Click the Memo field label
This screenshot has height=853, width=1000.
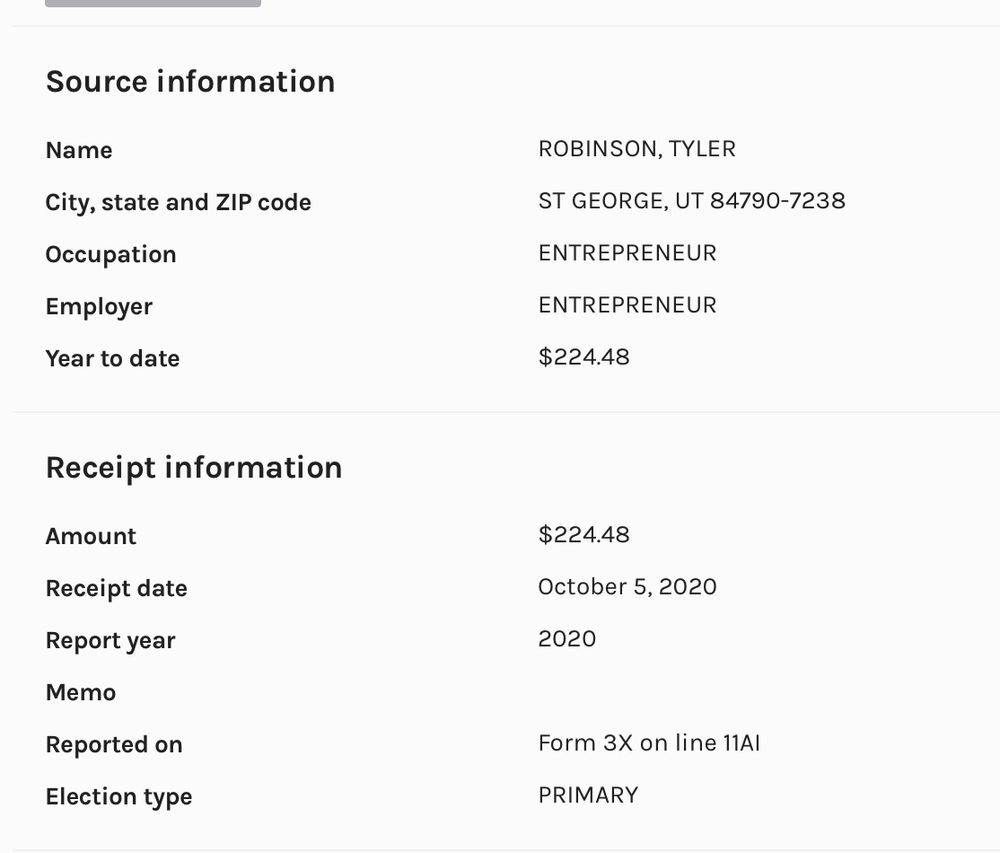[x=80, y=692]
